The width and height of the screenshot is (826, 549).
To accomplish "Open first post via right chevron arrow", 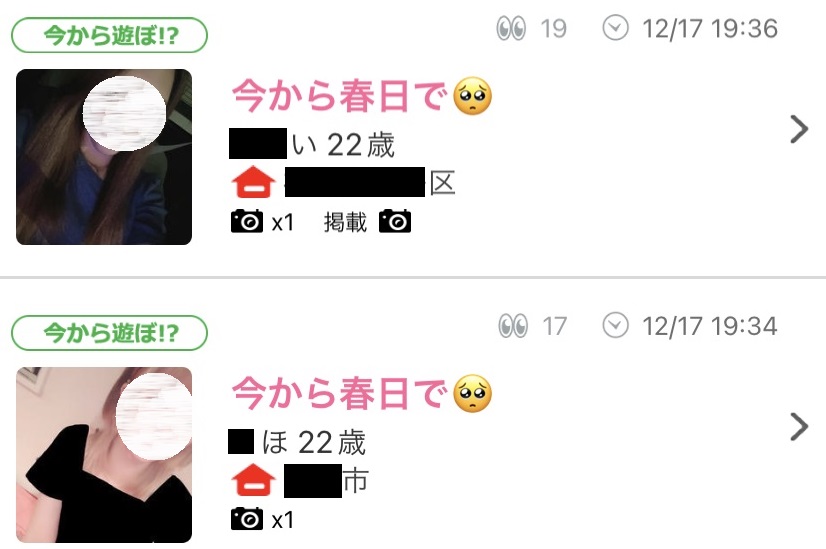I will pyautogui.click(x=799, y=130).
